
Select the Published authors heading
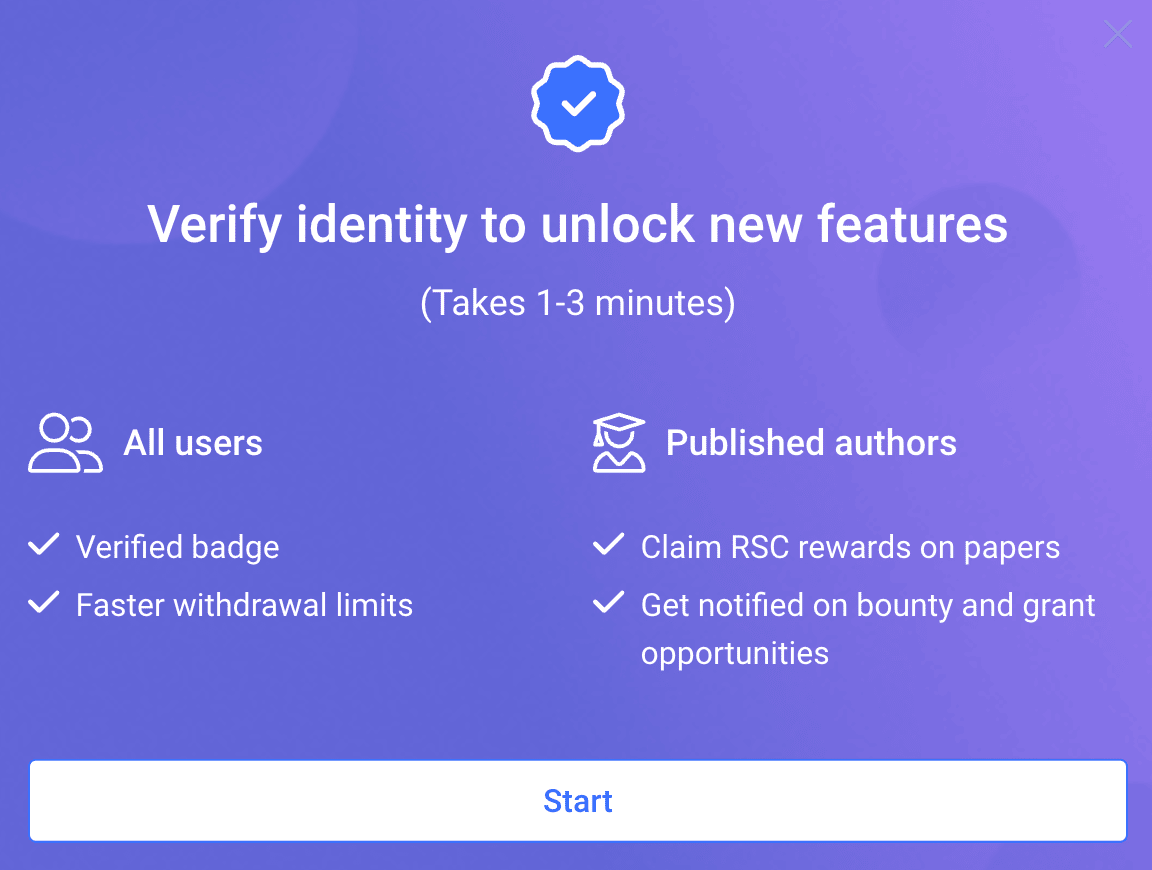(811, 443)
